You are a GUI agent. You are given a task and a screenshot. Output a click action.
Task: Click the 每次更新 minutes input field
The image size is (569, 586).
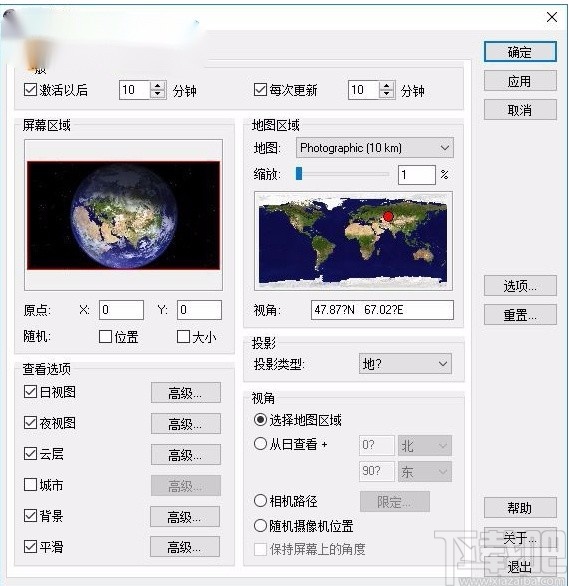364,90
